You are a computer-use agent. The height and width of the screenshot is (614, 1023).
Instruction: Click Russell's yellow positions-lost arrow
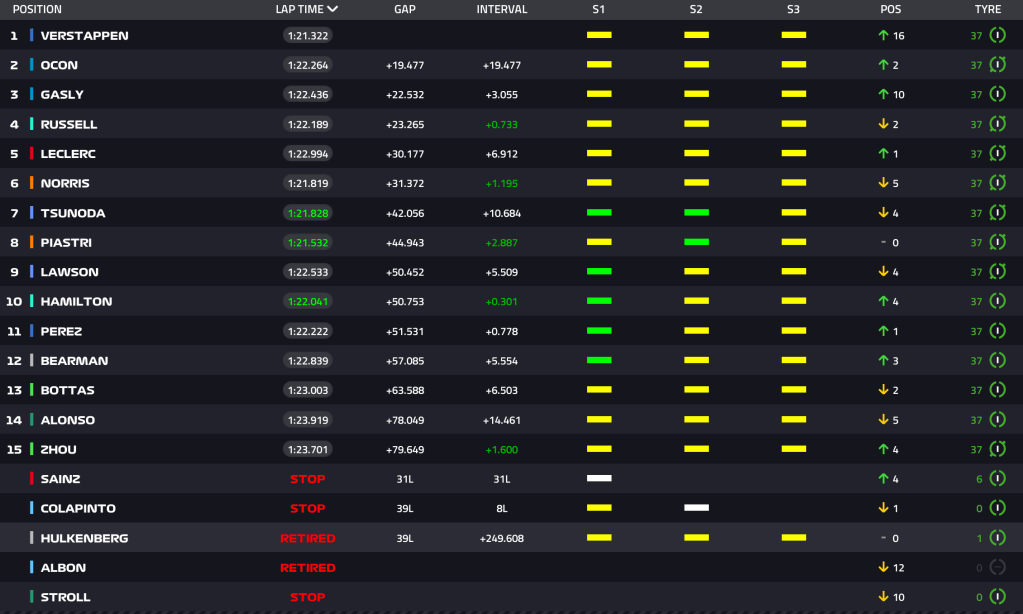point(883,124)
